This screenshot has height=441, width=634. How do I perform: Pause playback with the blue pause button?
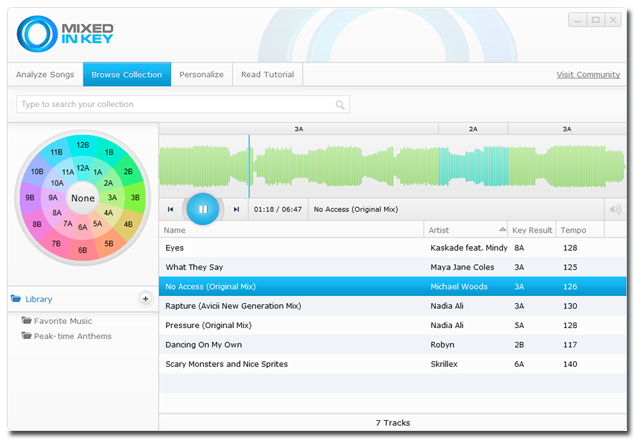(x=203, y=209)
